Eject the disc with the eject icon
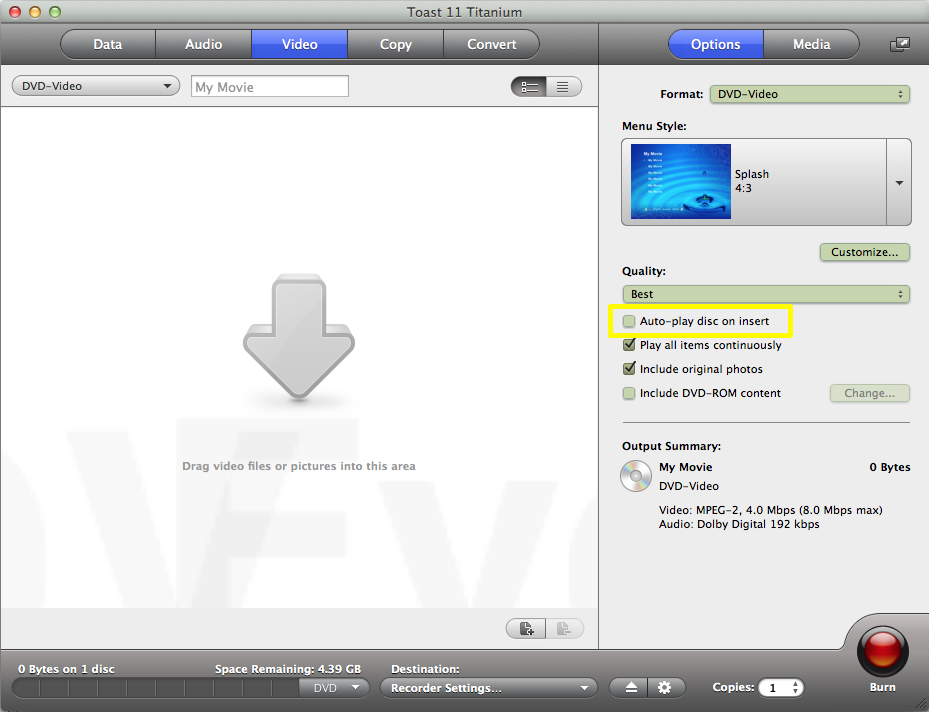 point(630,688)
